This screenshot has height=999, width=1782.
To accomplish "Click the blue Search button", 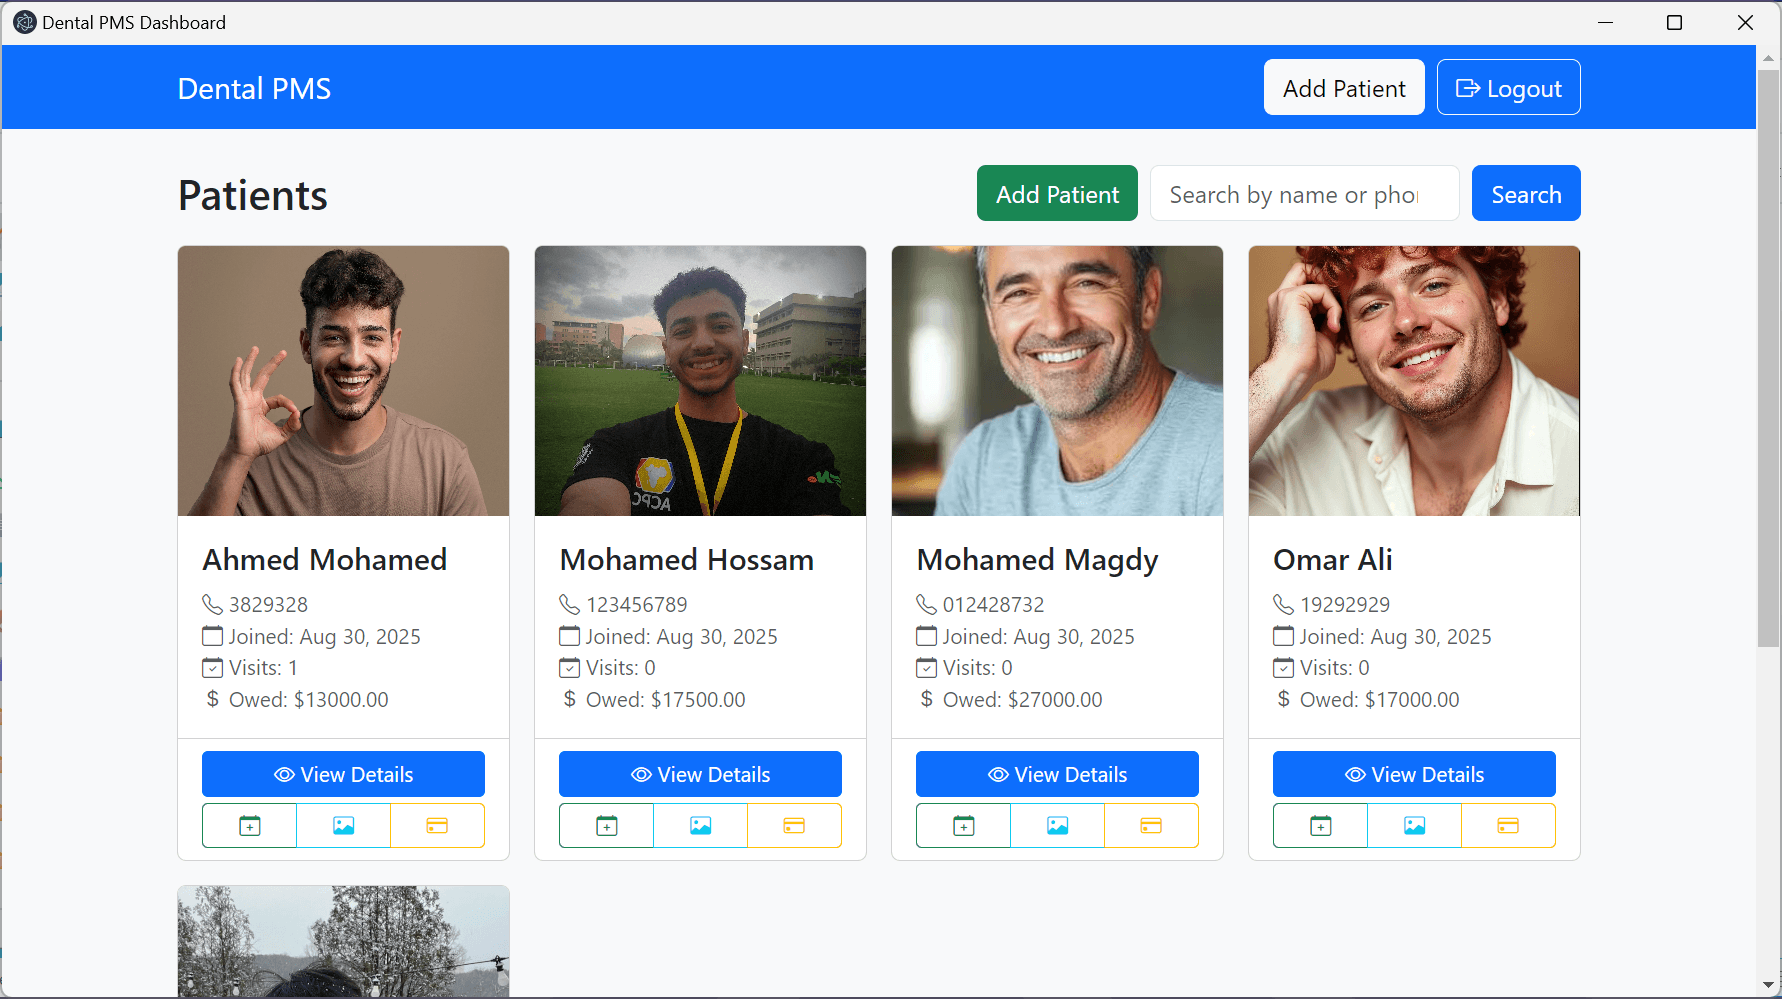I will pyautogui.click(x=1526, y=193).
